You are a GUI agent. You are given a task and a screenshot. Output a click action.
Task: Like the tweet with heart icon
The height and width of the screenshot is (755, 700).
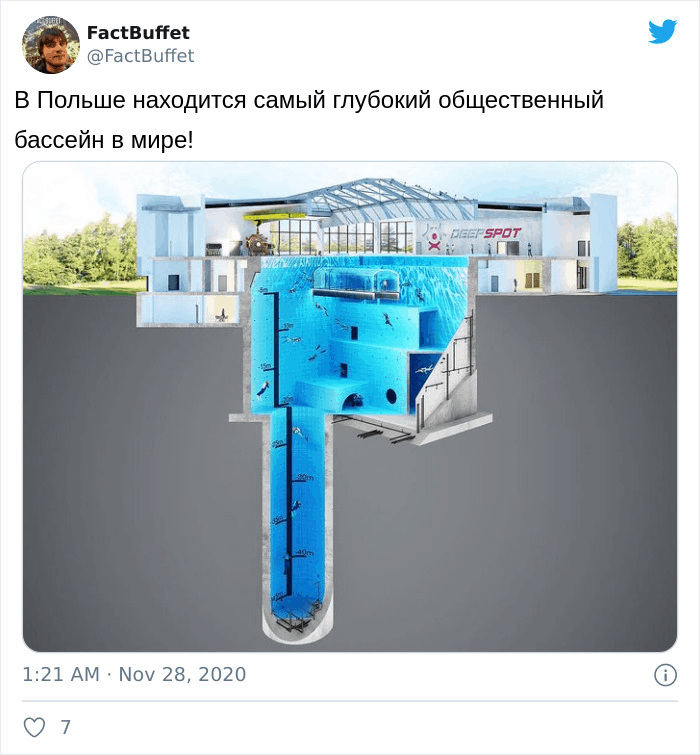pos(35,727)
